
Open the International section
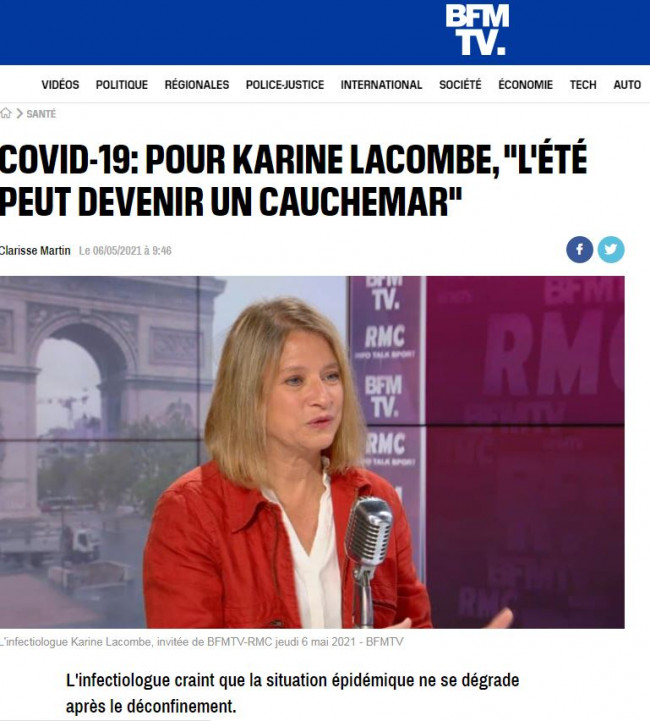[381, 85]
